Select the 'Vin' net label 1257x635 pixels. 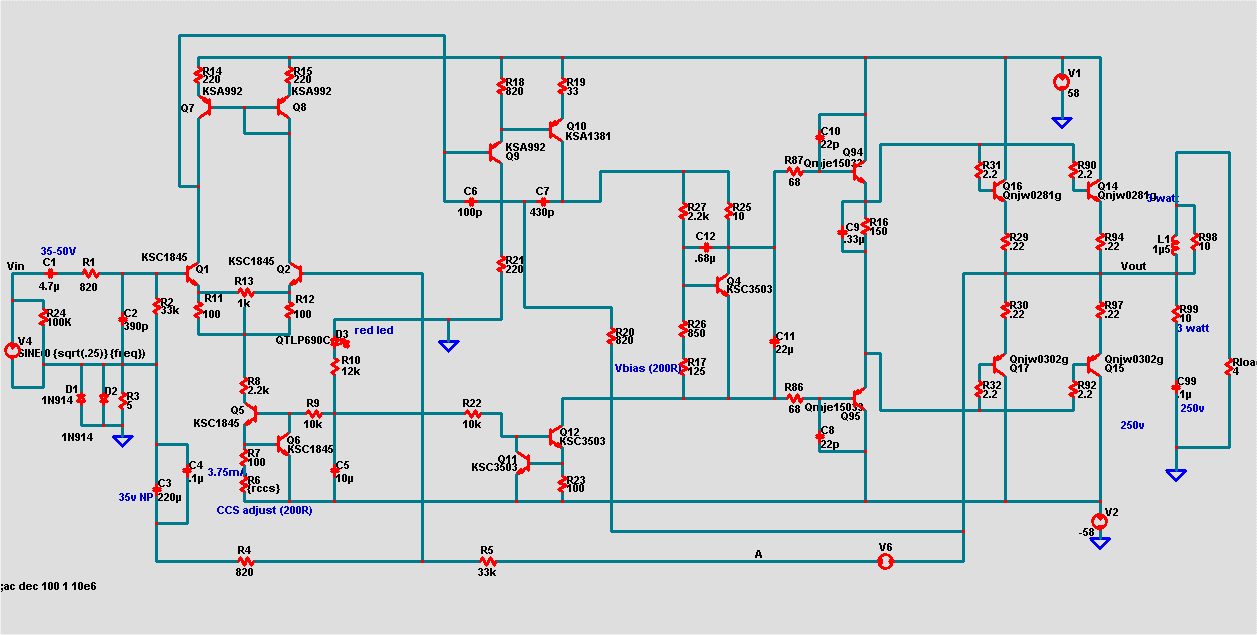point(15,265)
